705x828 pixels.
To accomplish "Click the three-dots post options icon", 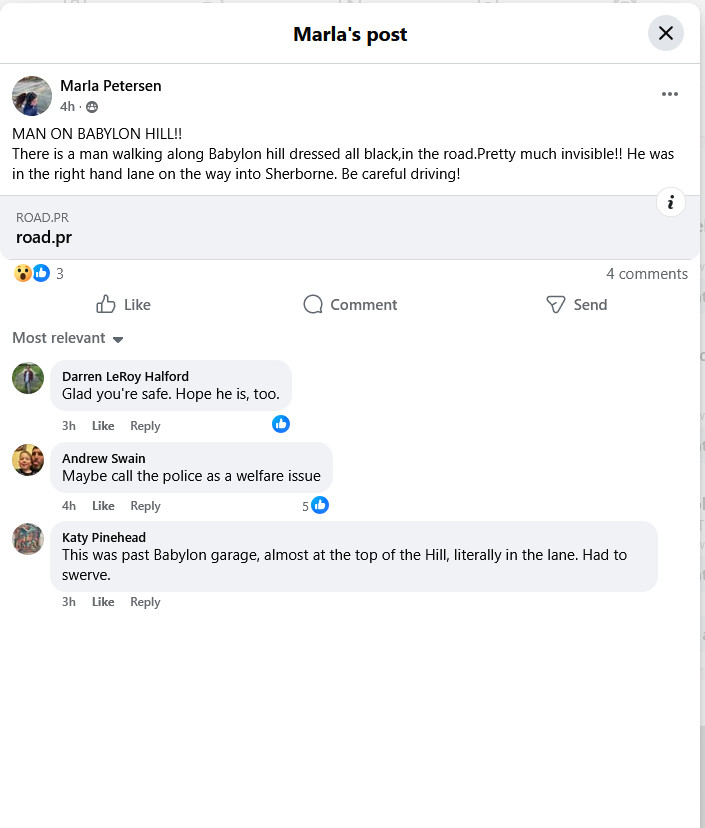I will click(669, 94).
